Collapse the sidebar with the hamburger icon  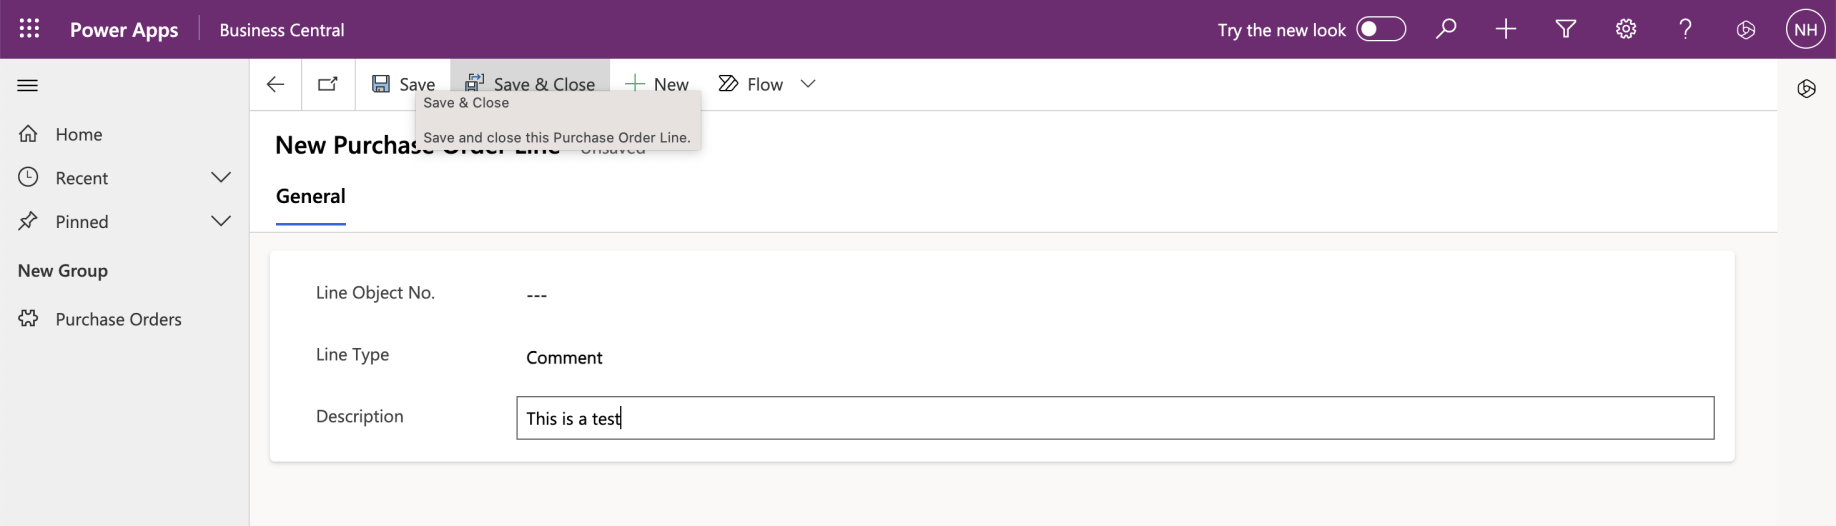tap(28, 85)
